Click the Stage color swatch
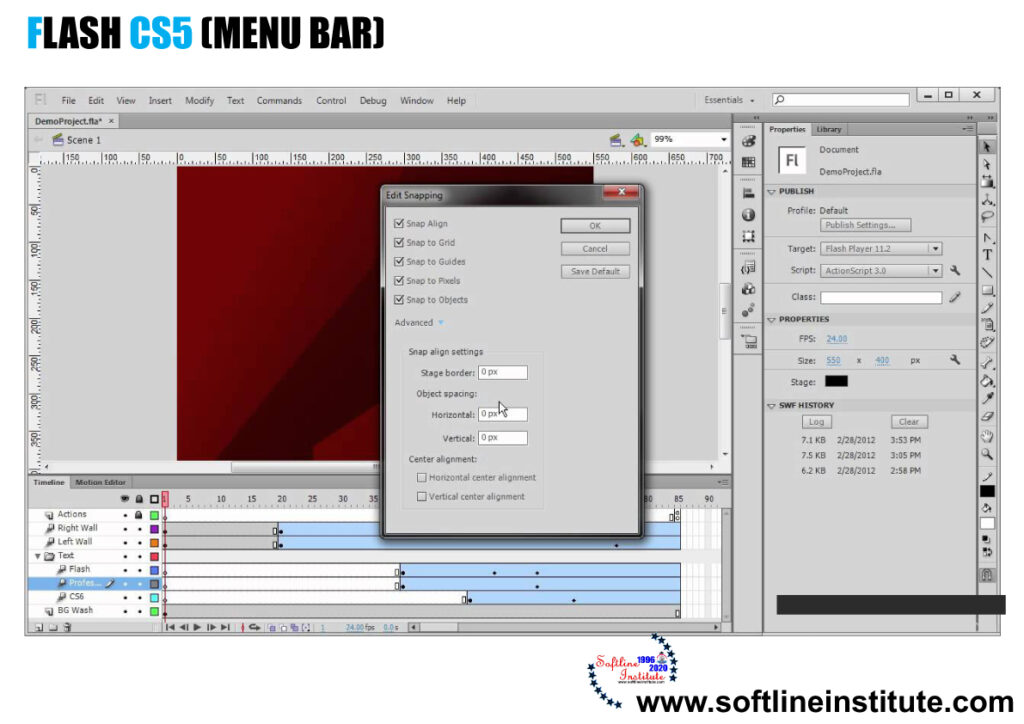This screenshot has height=724, width=1024. coord(836,381)
